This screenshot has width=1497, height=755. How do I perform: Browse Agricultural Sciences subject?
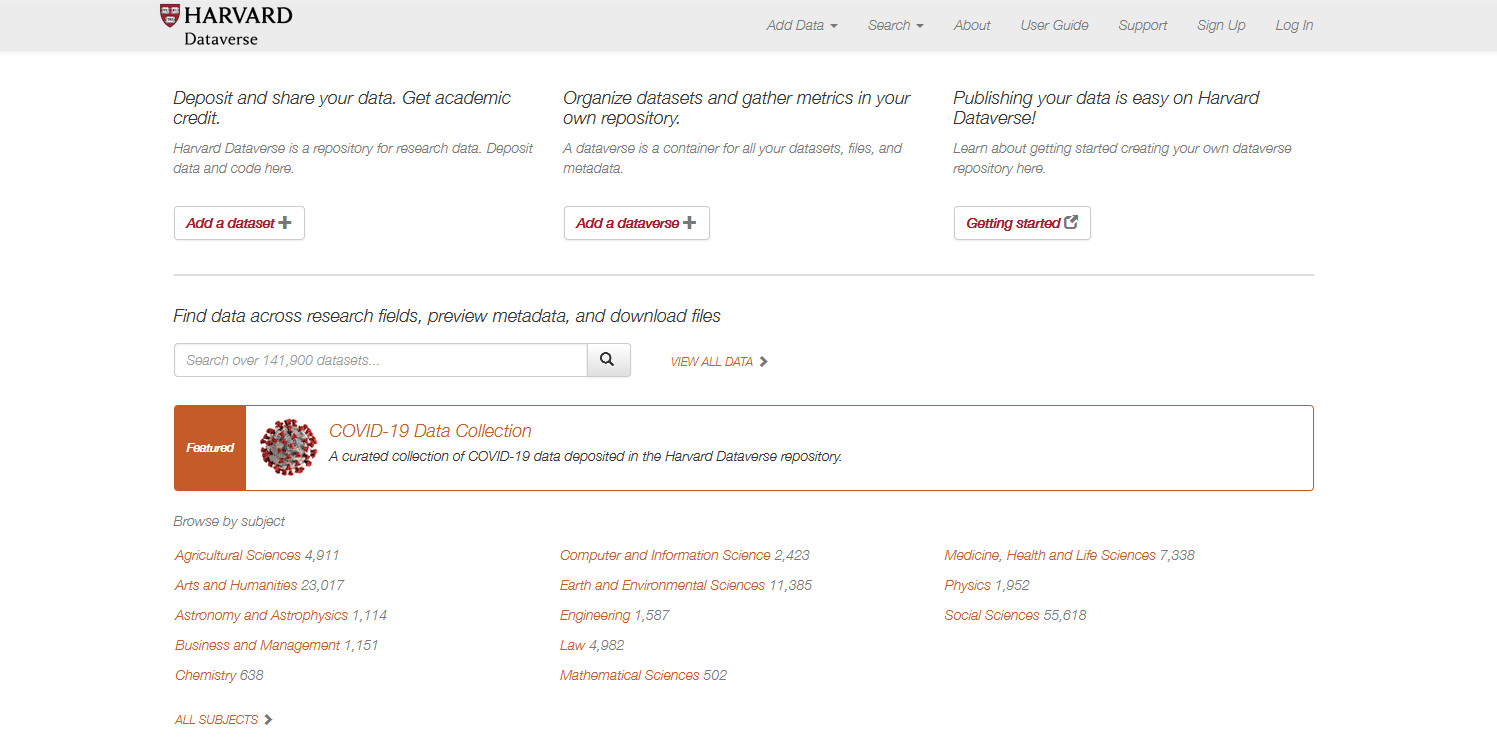point(237,555)
